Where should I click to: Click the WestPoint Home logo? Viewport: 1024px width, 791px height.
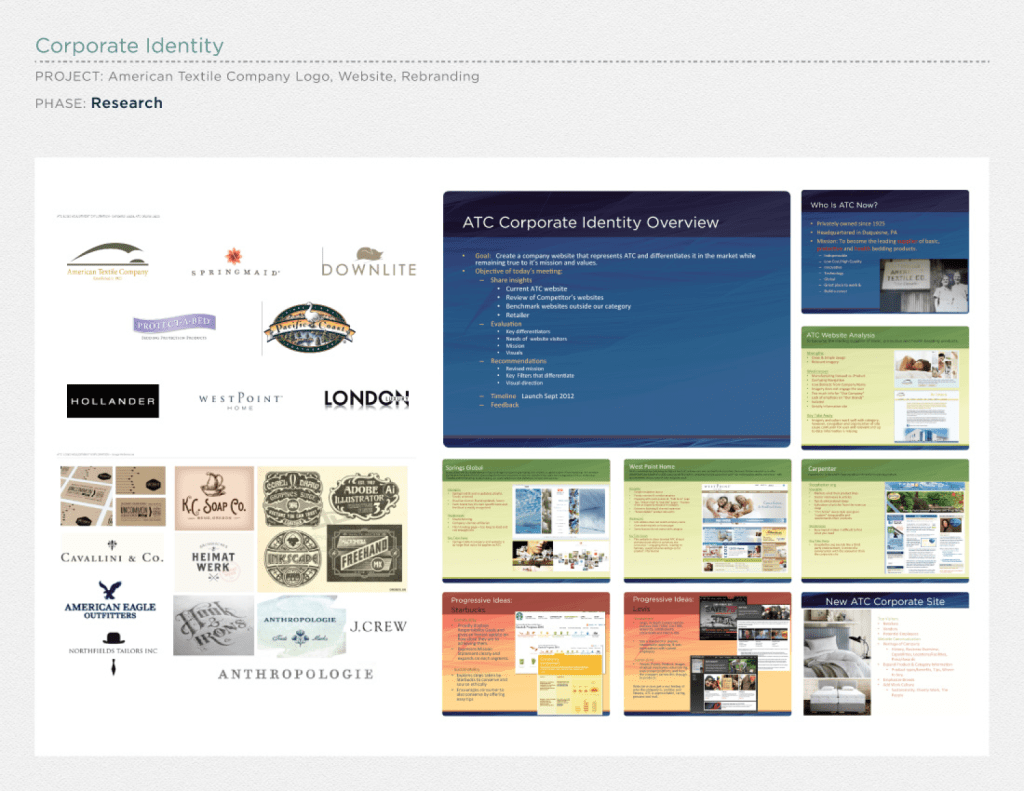[x=240, y=401]
